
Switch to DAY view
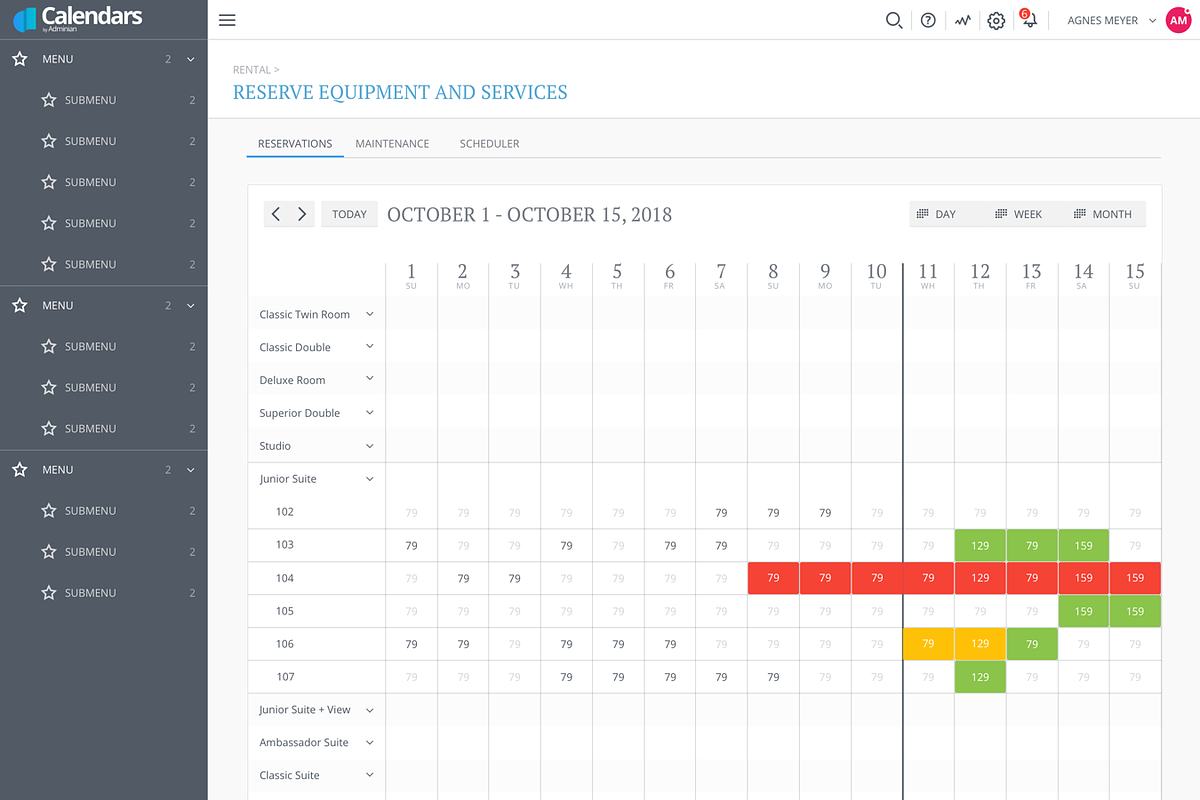click(936, 214)
